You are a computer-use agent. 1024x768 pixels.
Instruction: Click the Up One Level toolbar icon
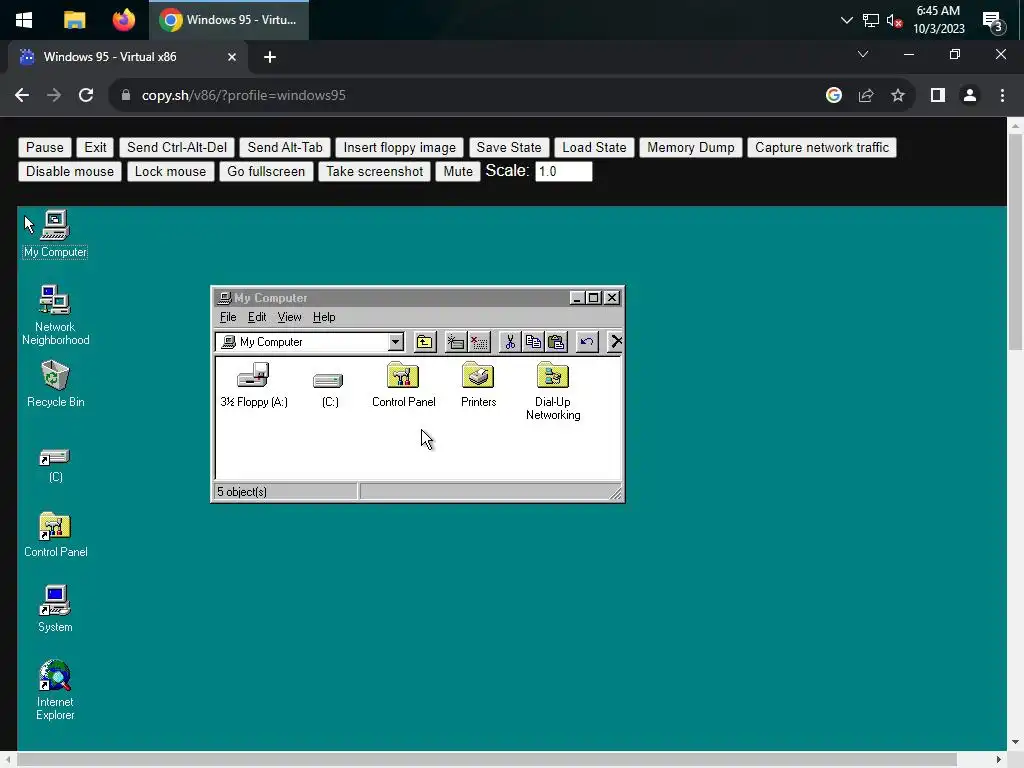425,342
